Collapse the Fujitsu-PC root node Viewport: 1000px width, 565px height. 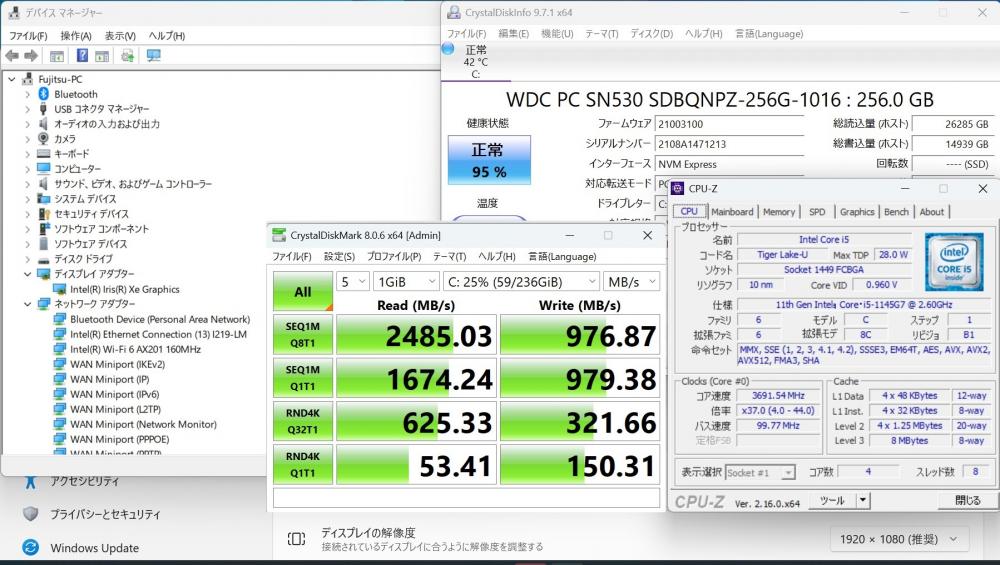click(x=11, y=79)
